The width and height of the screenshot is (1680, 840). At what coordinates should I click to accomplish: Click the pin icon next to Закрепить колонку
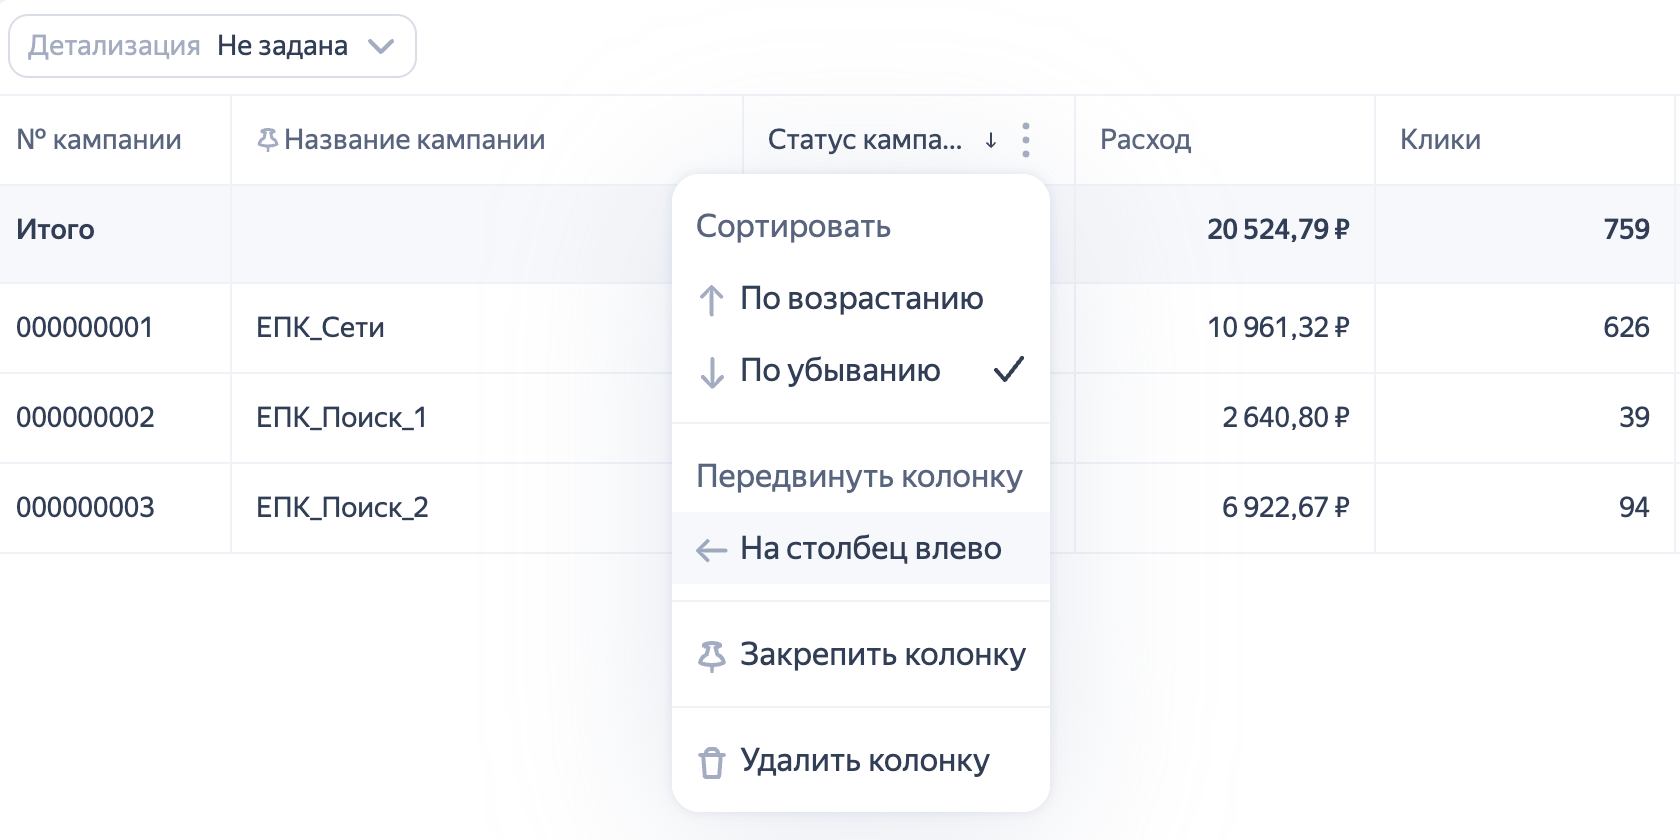point(711,656)
